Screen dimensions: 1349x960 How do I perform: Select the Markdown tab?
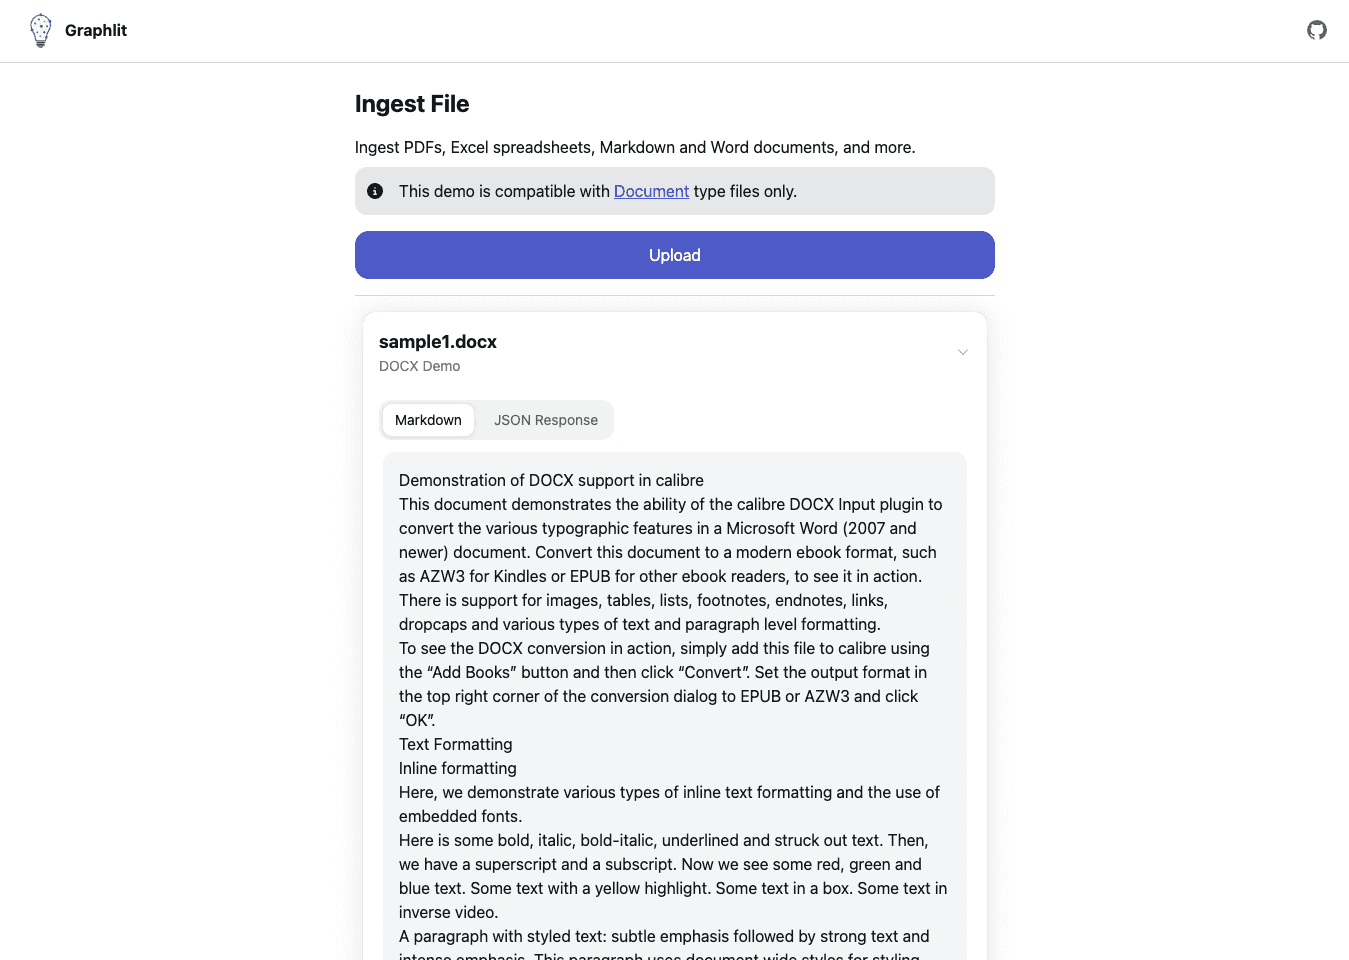tap(428, 420)
